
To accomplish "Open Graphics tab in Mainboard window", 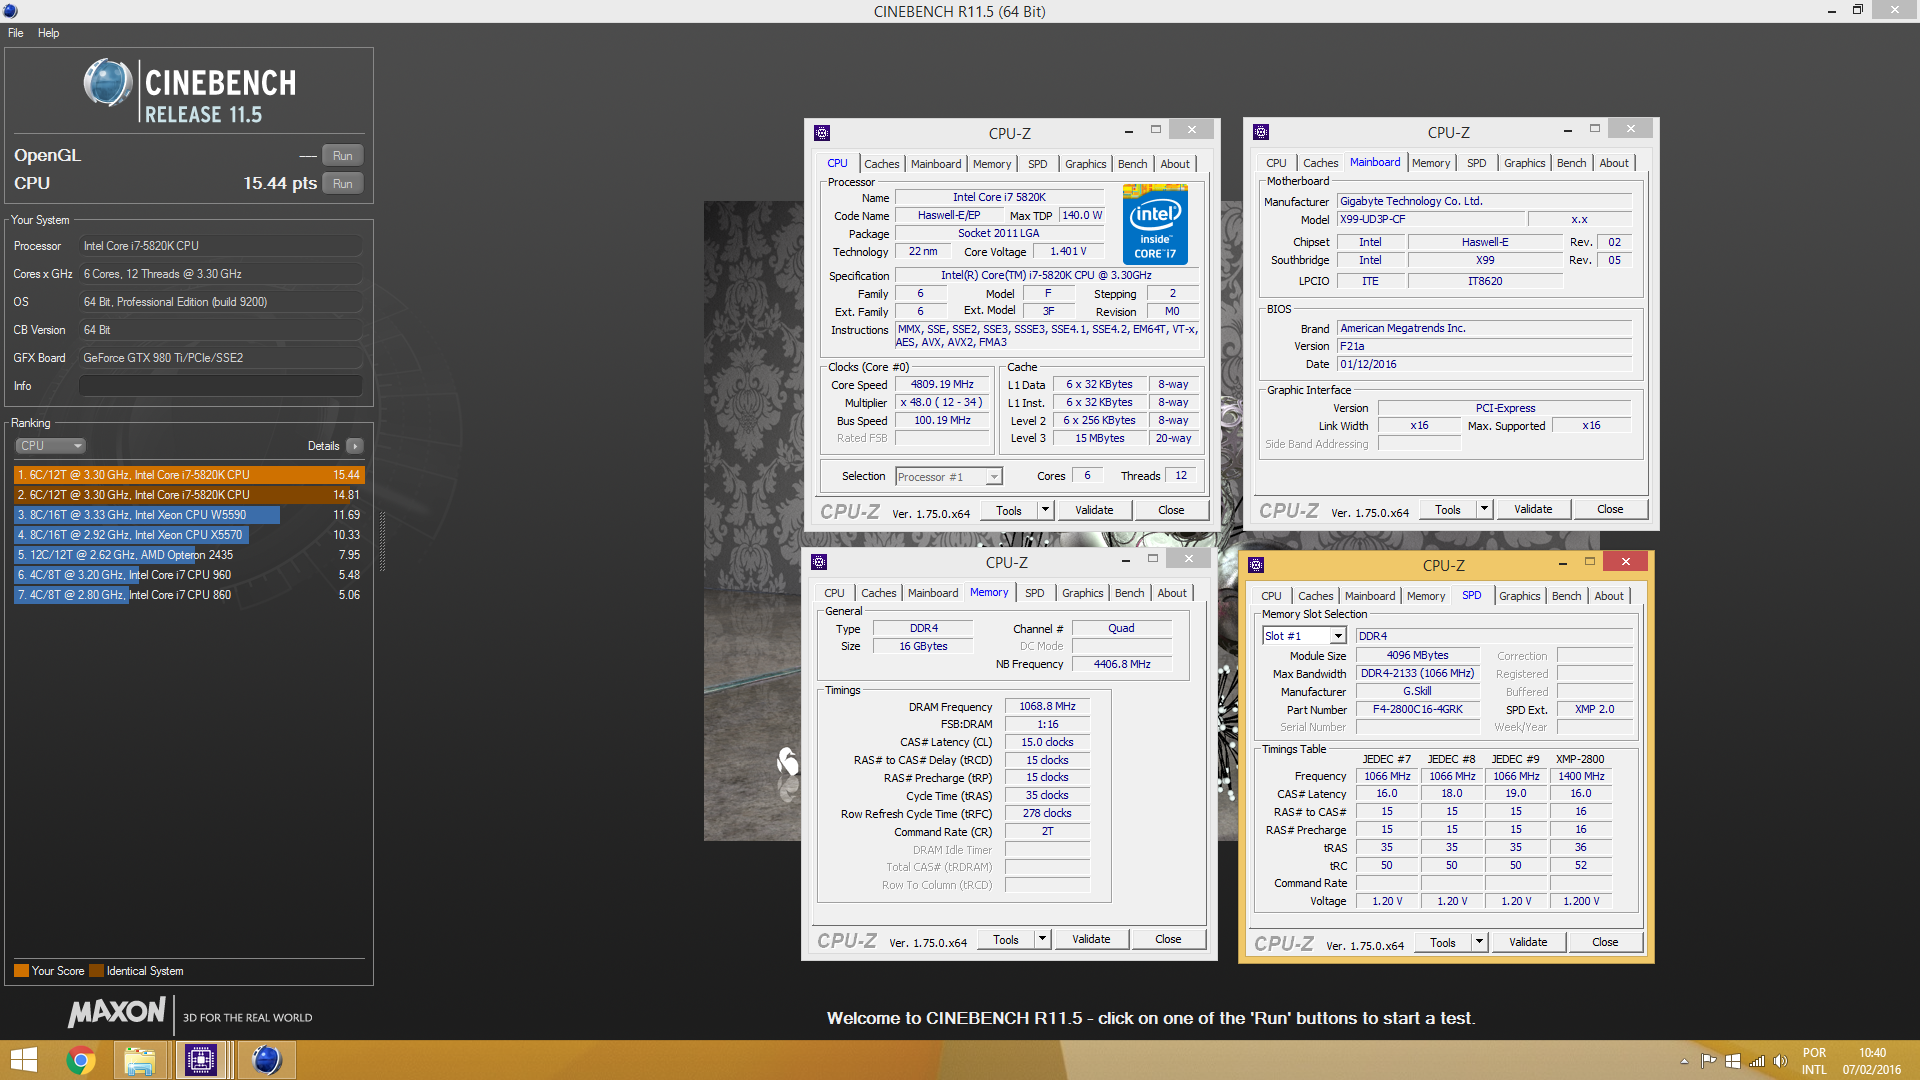I will [1524, 163].
